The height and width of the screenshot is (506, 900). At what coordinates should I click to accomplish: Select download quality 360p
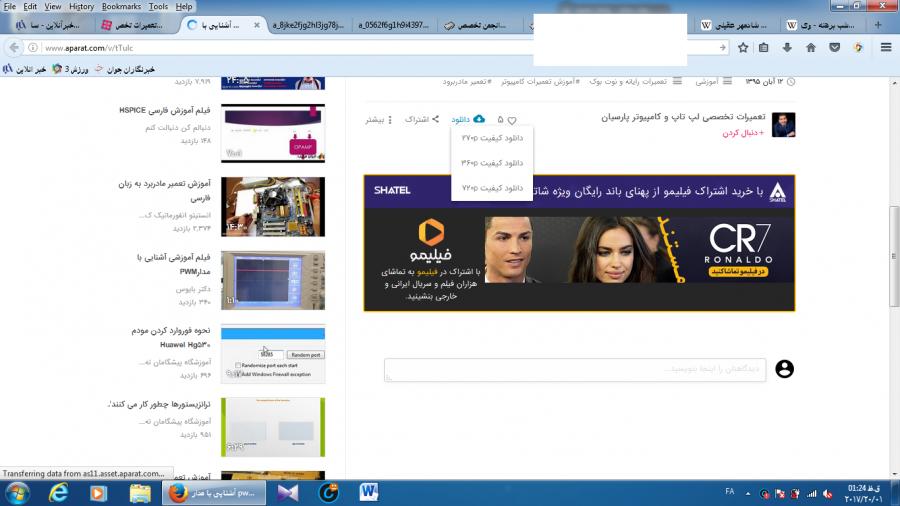[x=492, y=163]
